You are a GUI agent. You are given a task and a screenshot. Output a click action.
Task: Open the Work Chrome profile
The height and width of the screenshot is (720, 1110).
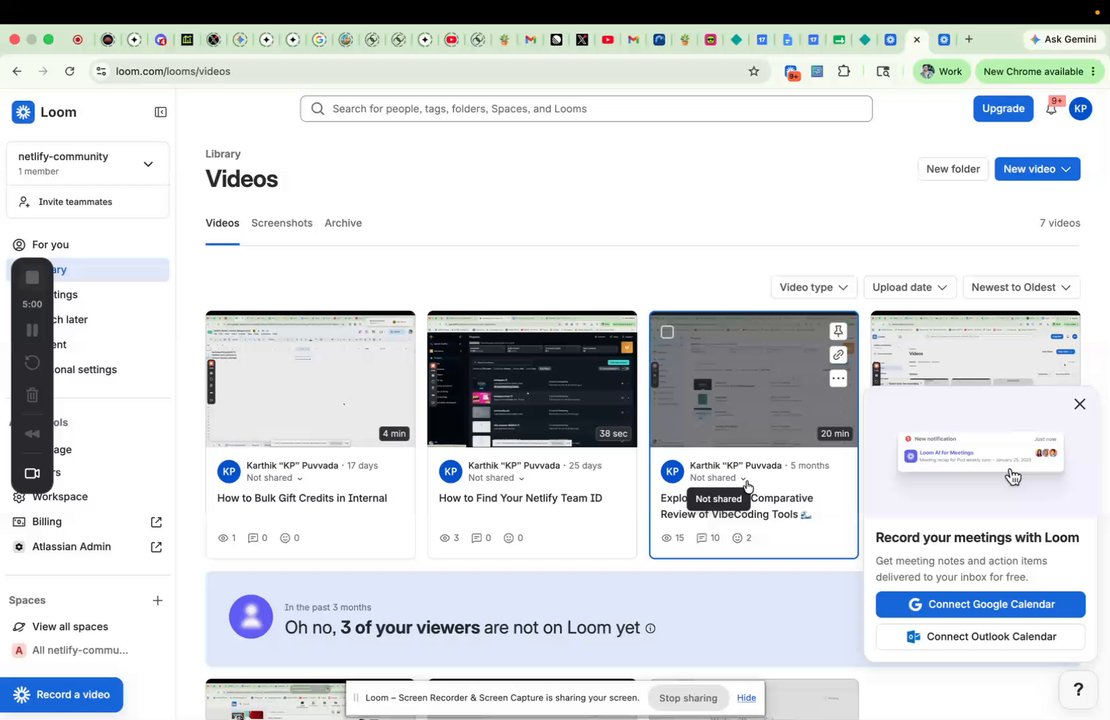(941, 71)
